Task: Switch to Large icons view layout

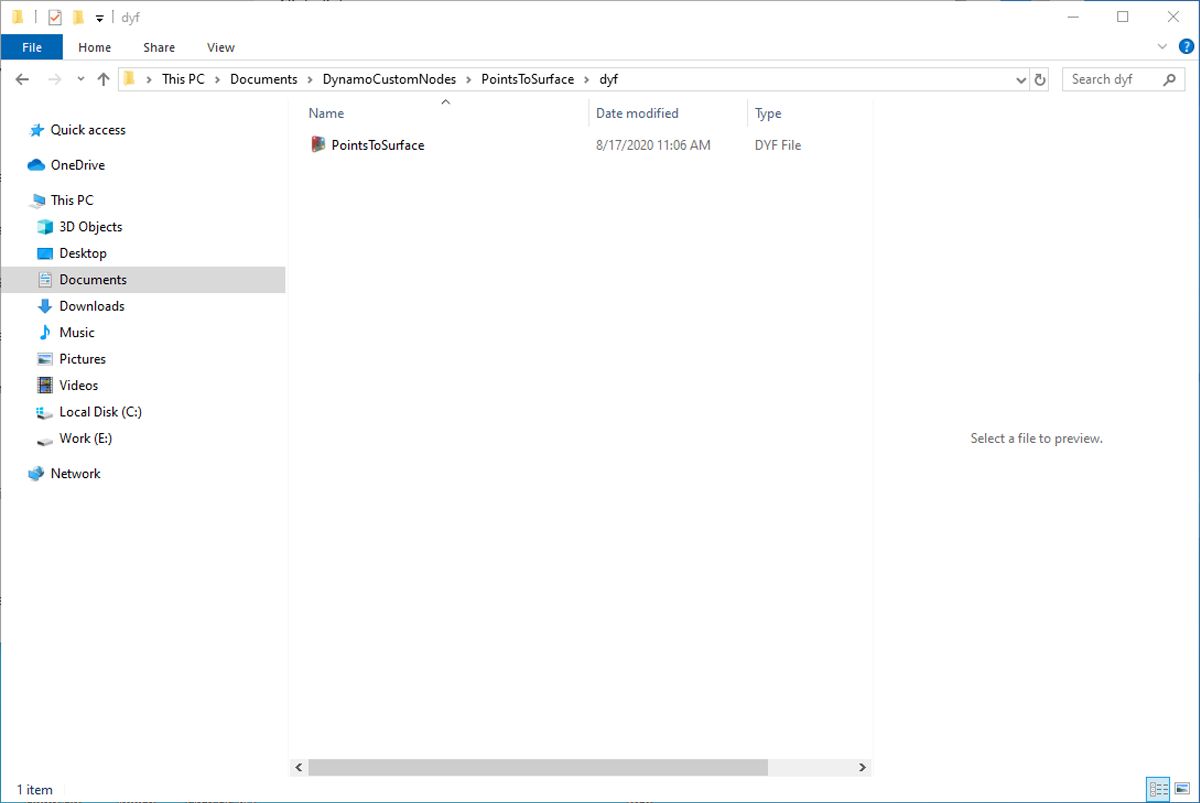Action: [1181, 789]
